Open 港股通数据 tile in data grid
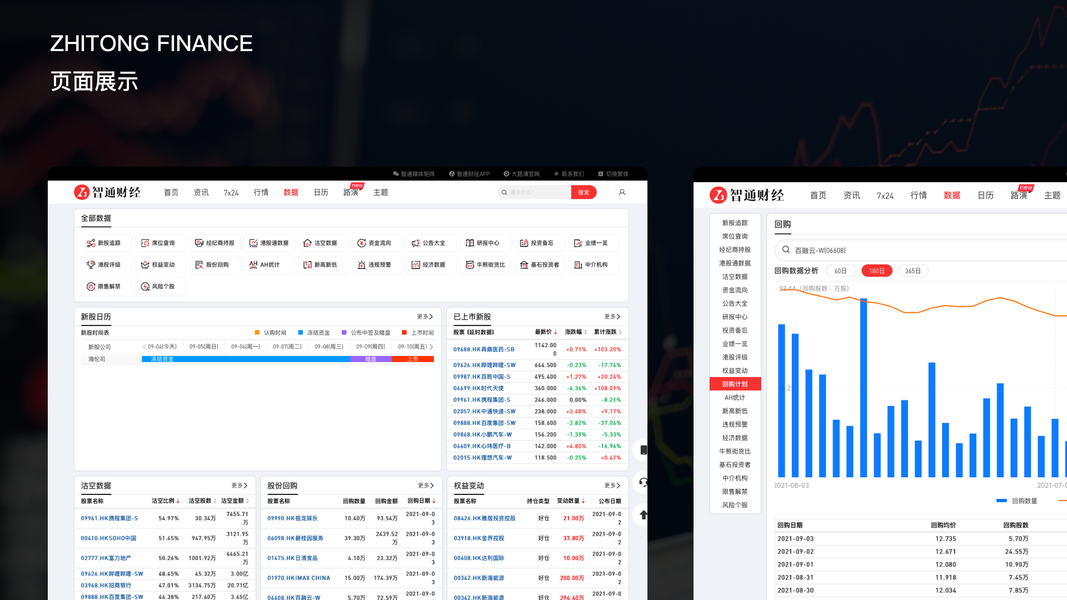The image size is (1067, 600). (269, 243)
